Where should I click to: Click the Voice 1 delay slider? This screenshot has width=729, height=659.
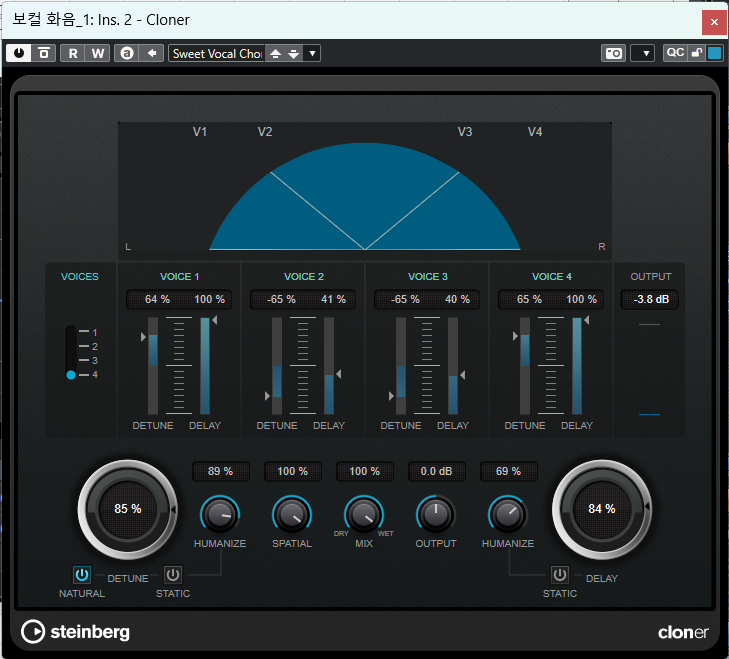click(x=205, y=366)
